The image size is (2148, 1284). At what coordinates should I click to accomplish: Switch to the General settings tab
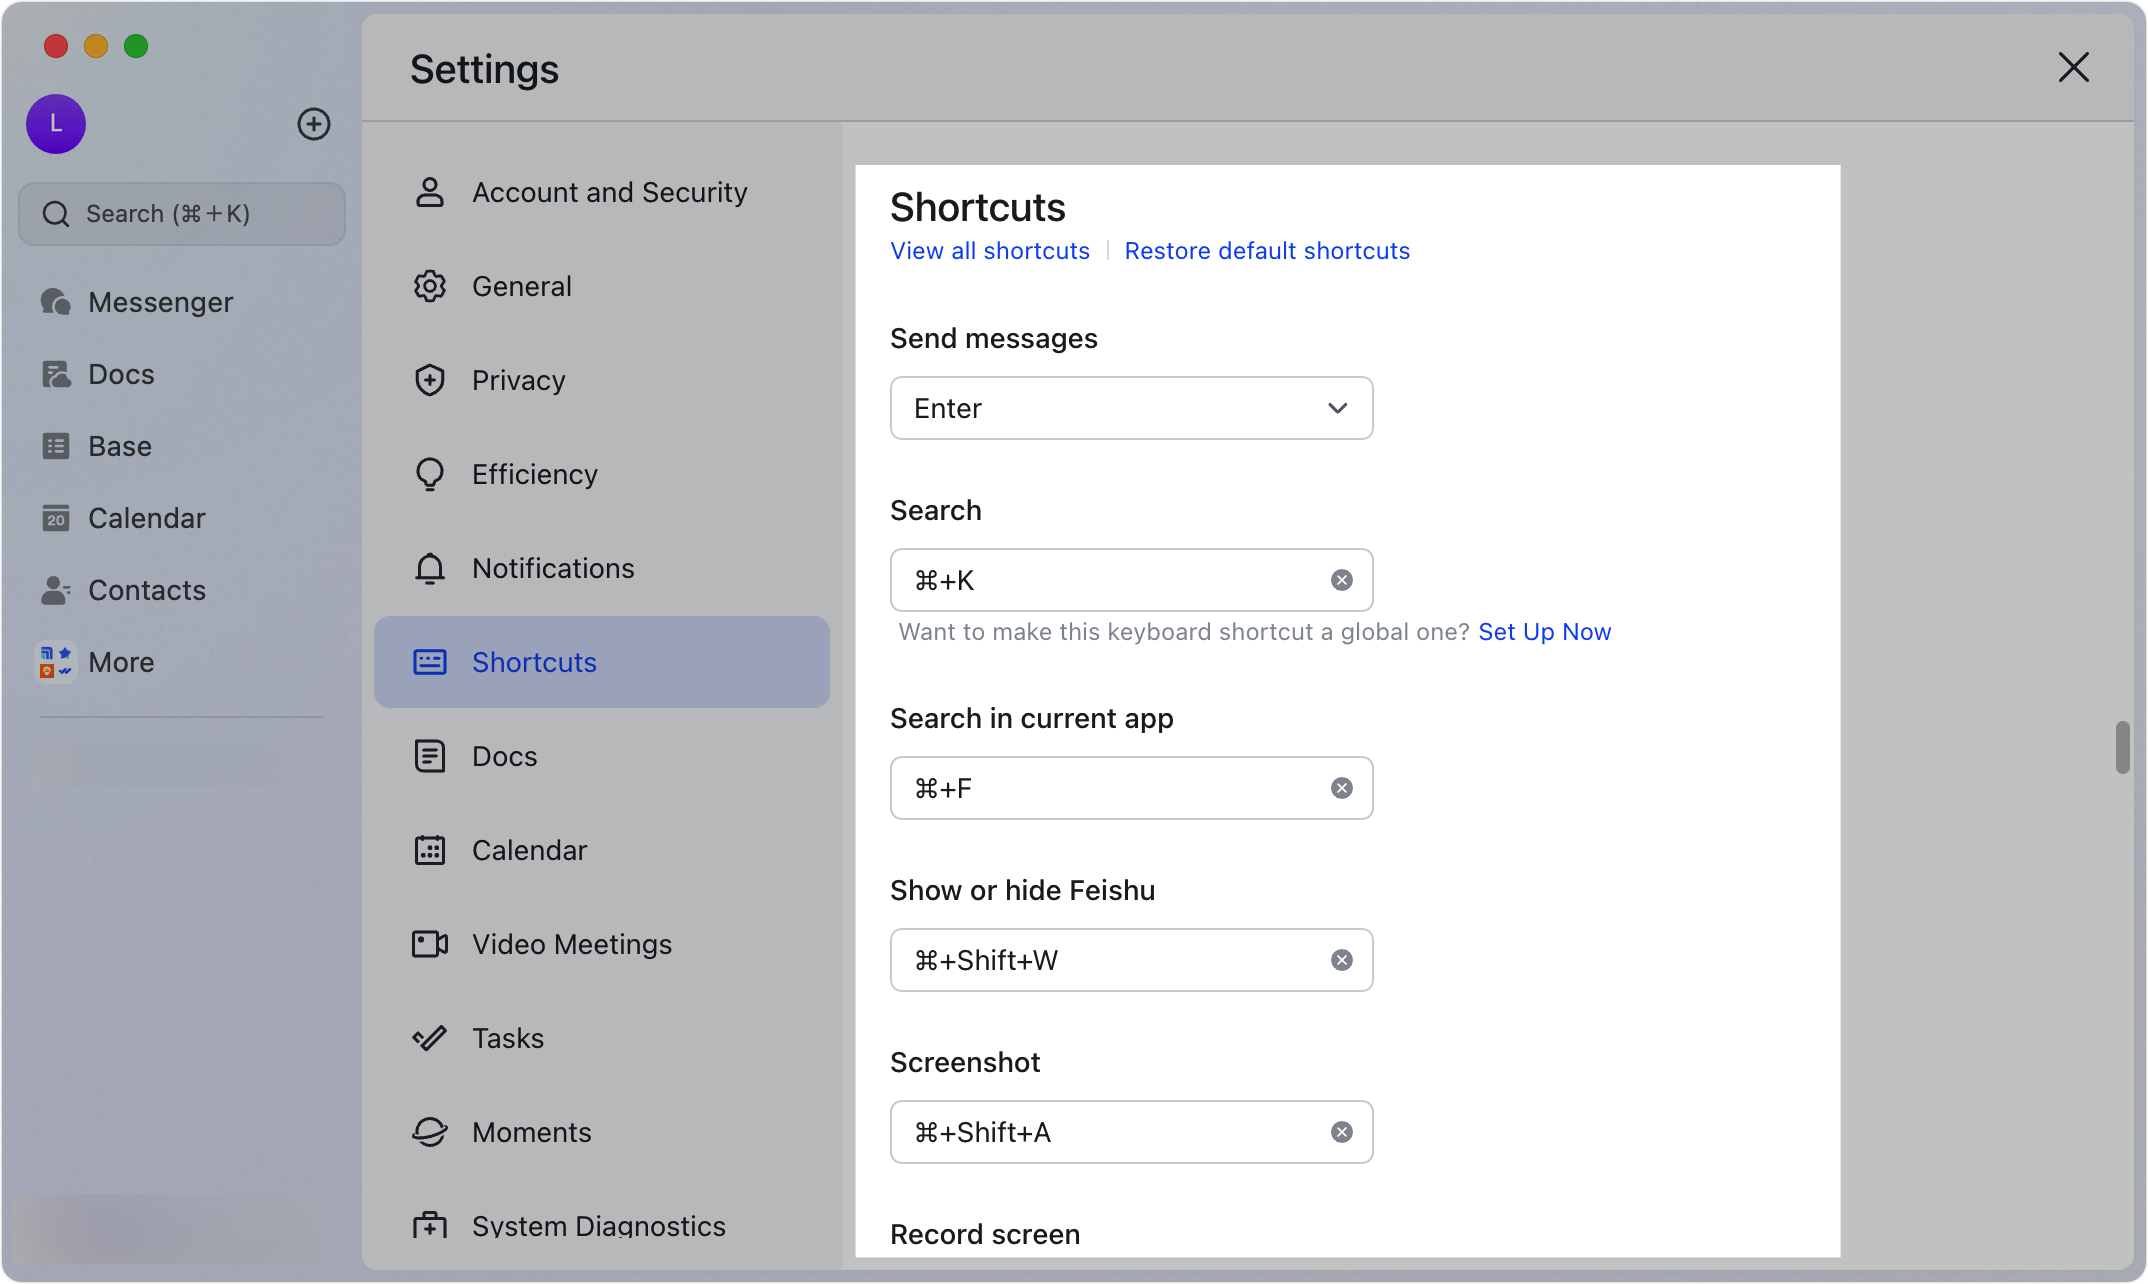521,286
